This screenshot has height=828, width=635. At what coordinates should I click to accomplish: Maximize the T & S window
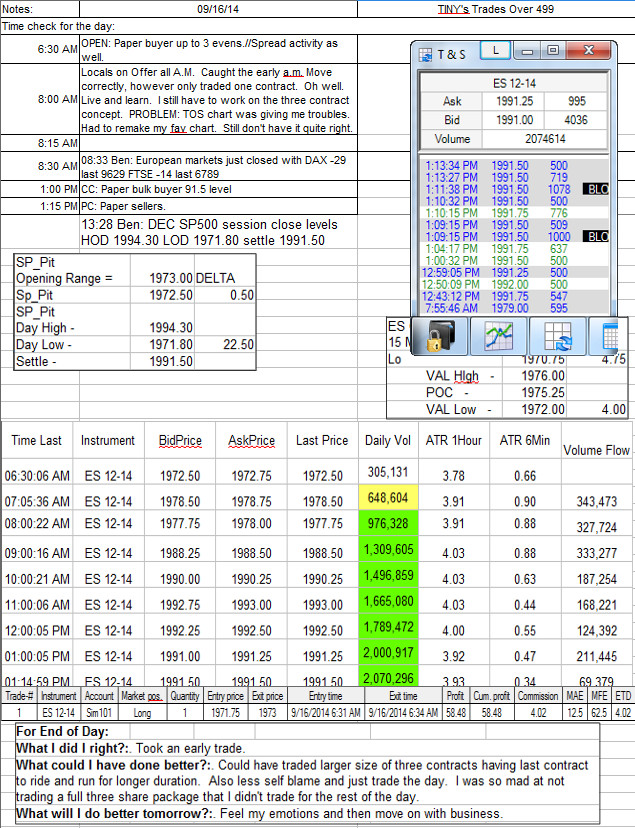552,51
